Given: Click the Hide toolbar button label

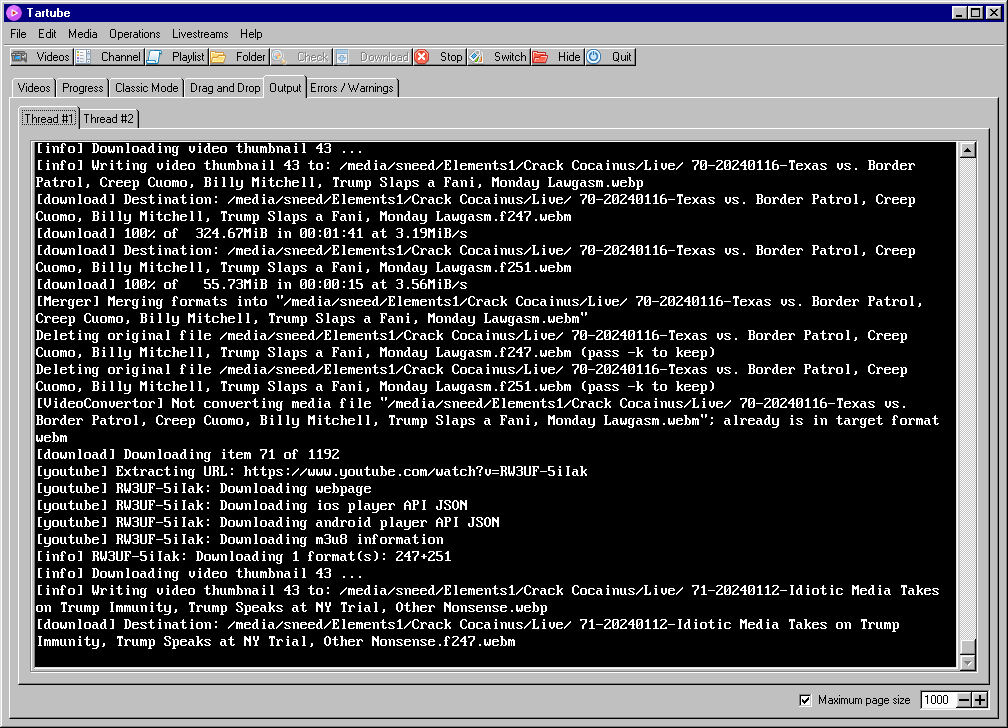Looking at the screenshot, I should pos(569,57).
